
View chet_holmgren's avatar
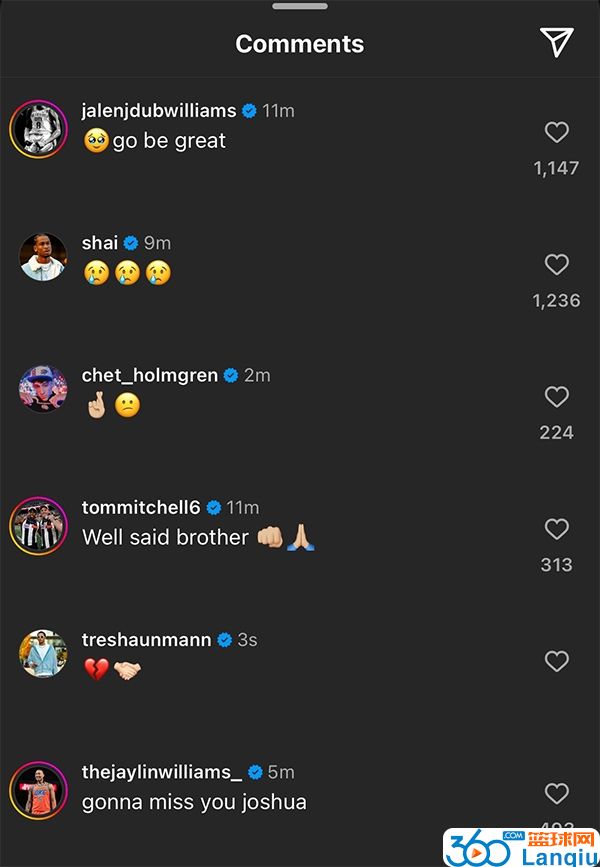click(x=43, y=389)
